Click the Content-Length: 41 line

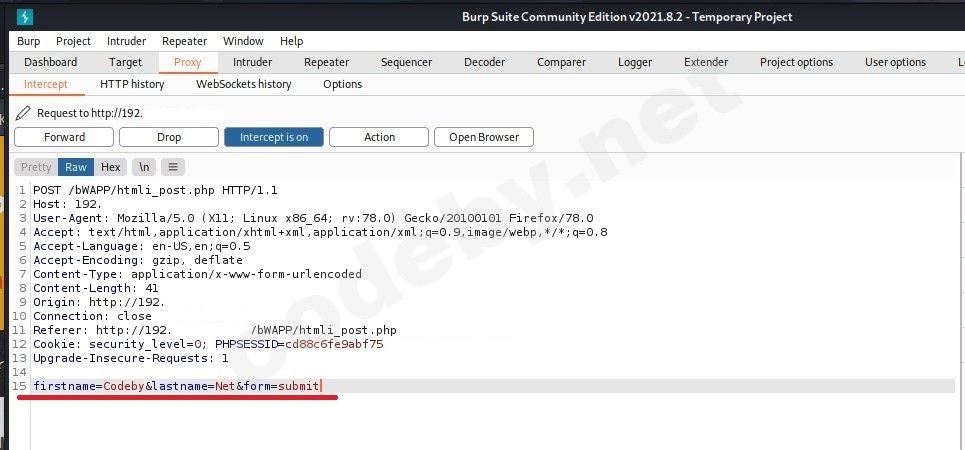pos(95,288)
